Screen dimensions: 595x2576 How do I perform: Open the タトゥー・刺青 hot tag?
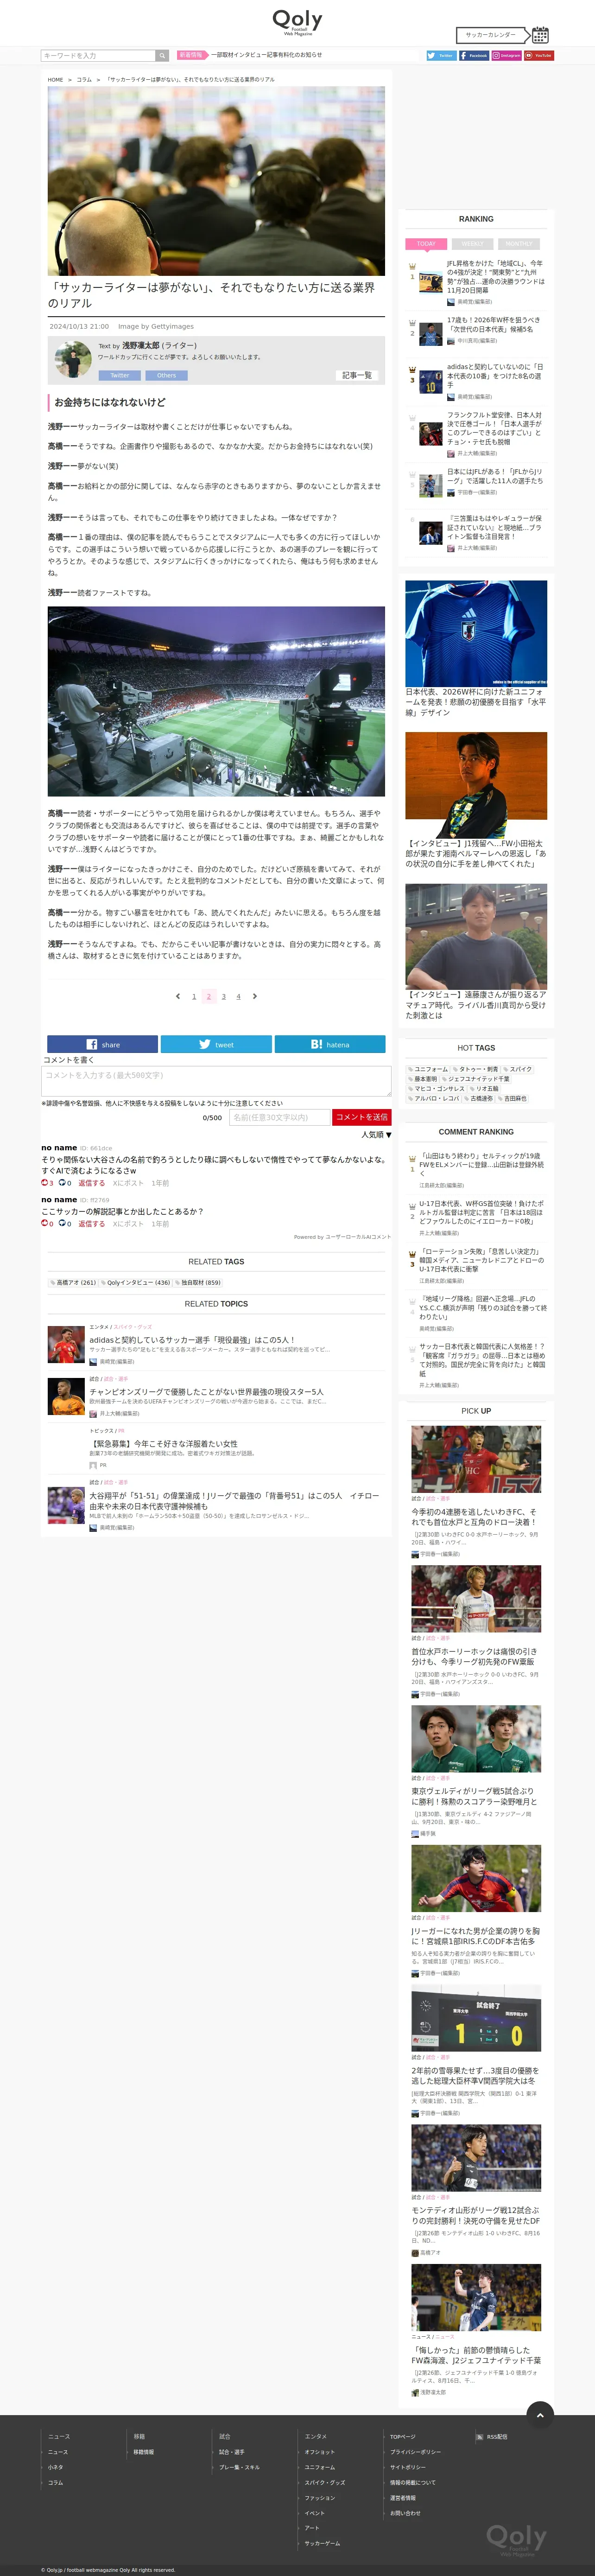[476, 1069]
